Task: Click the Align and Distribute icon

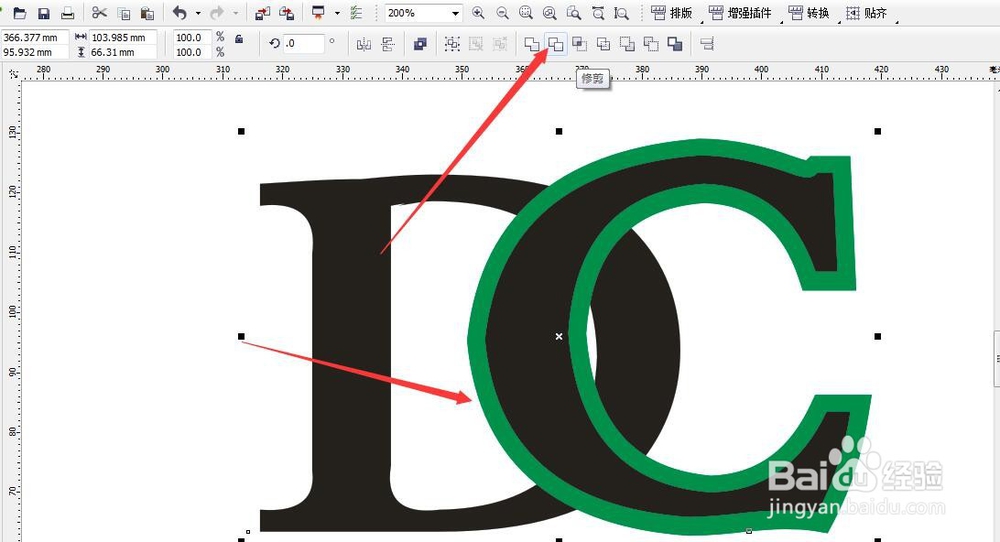Action: pos(707,44)
